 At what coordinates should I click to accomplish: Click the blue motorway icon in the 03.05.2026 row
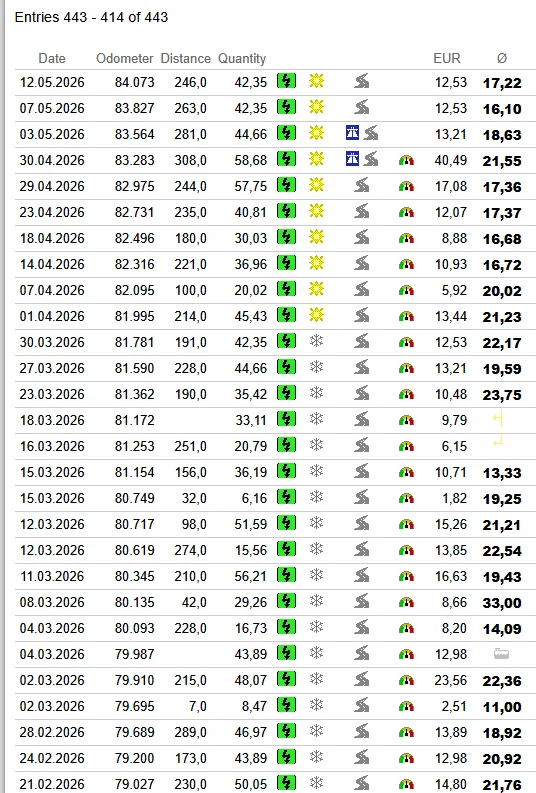[352, 133]
